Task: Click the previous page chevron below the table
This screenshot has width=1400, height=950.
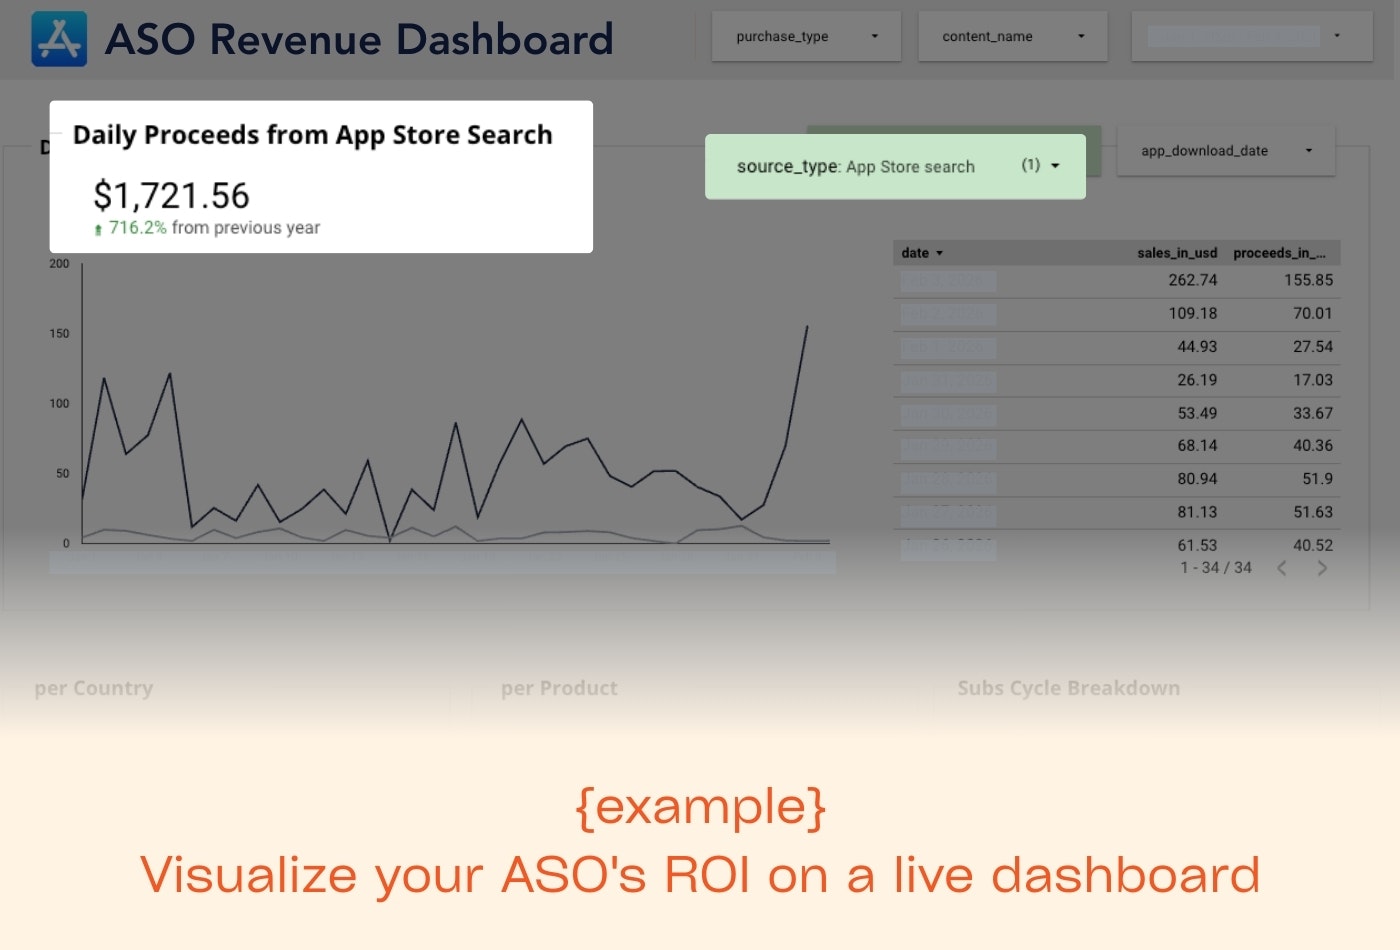Action: (1282, 567)
